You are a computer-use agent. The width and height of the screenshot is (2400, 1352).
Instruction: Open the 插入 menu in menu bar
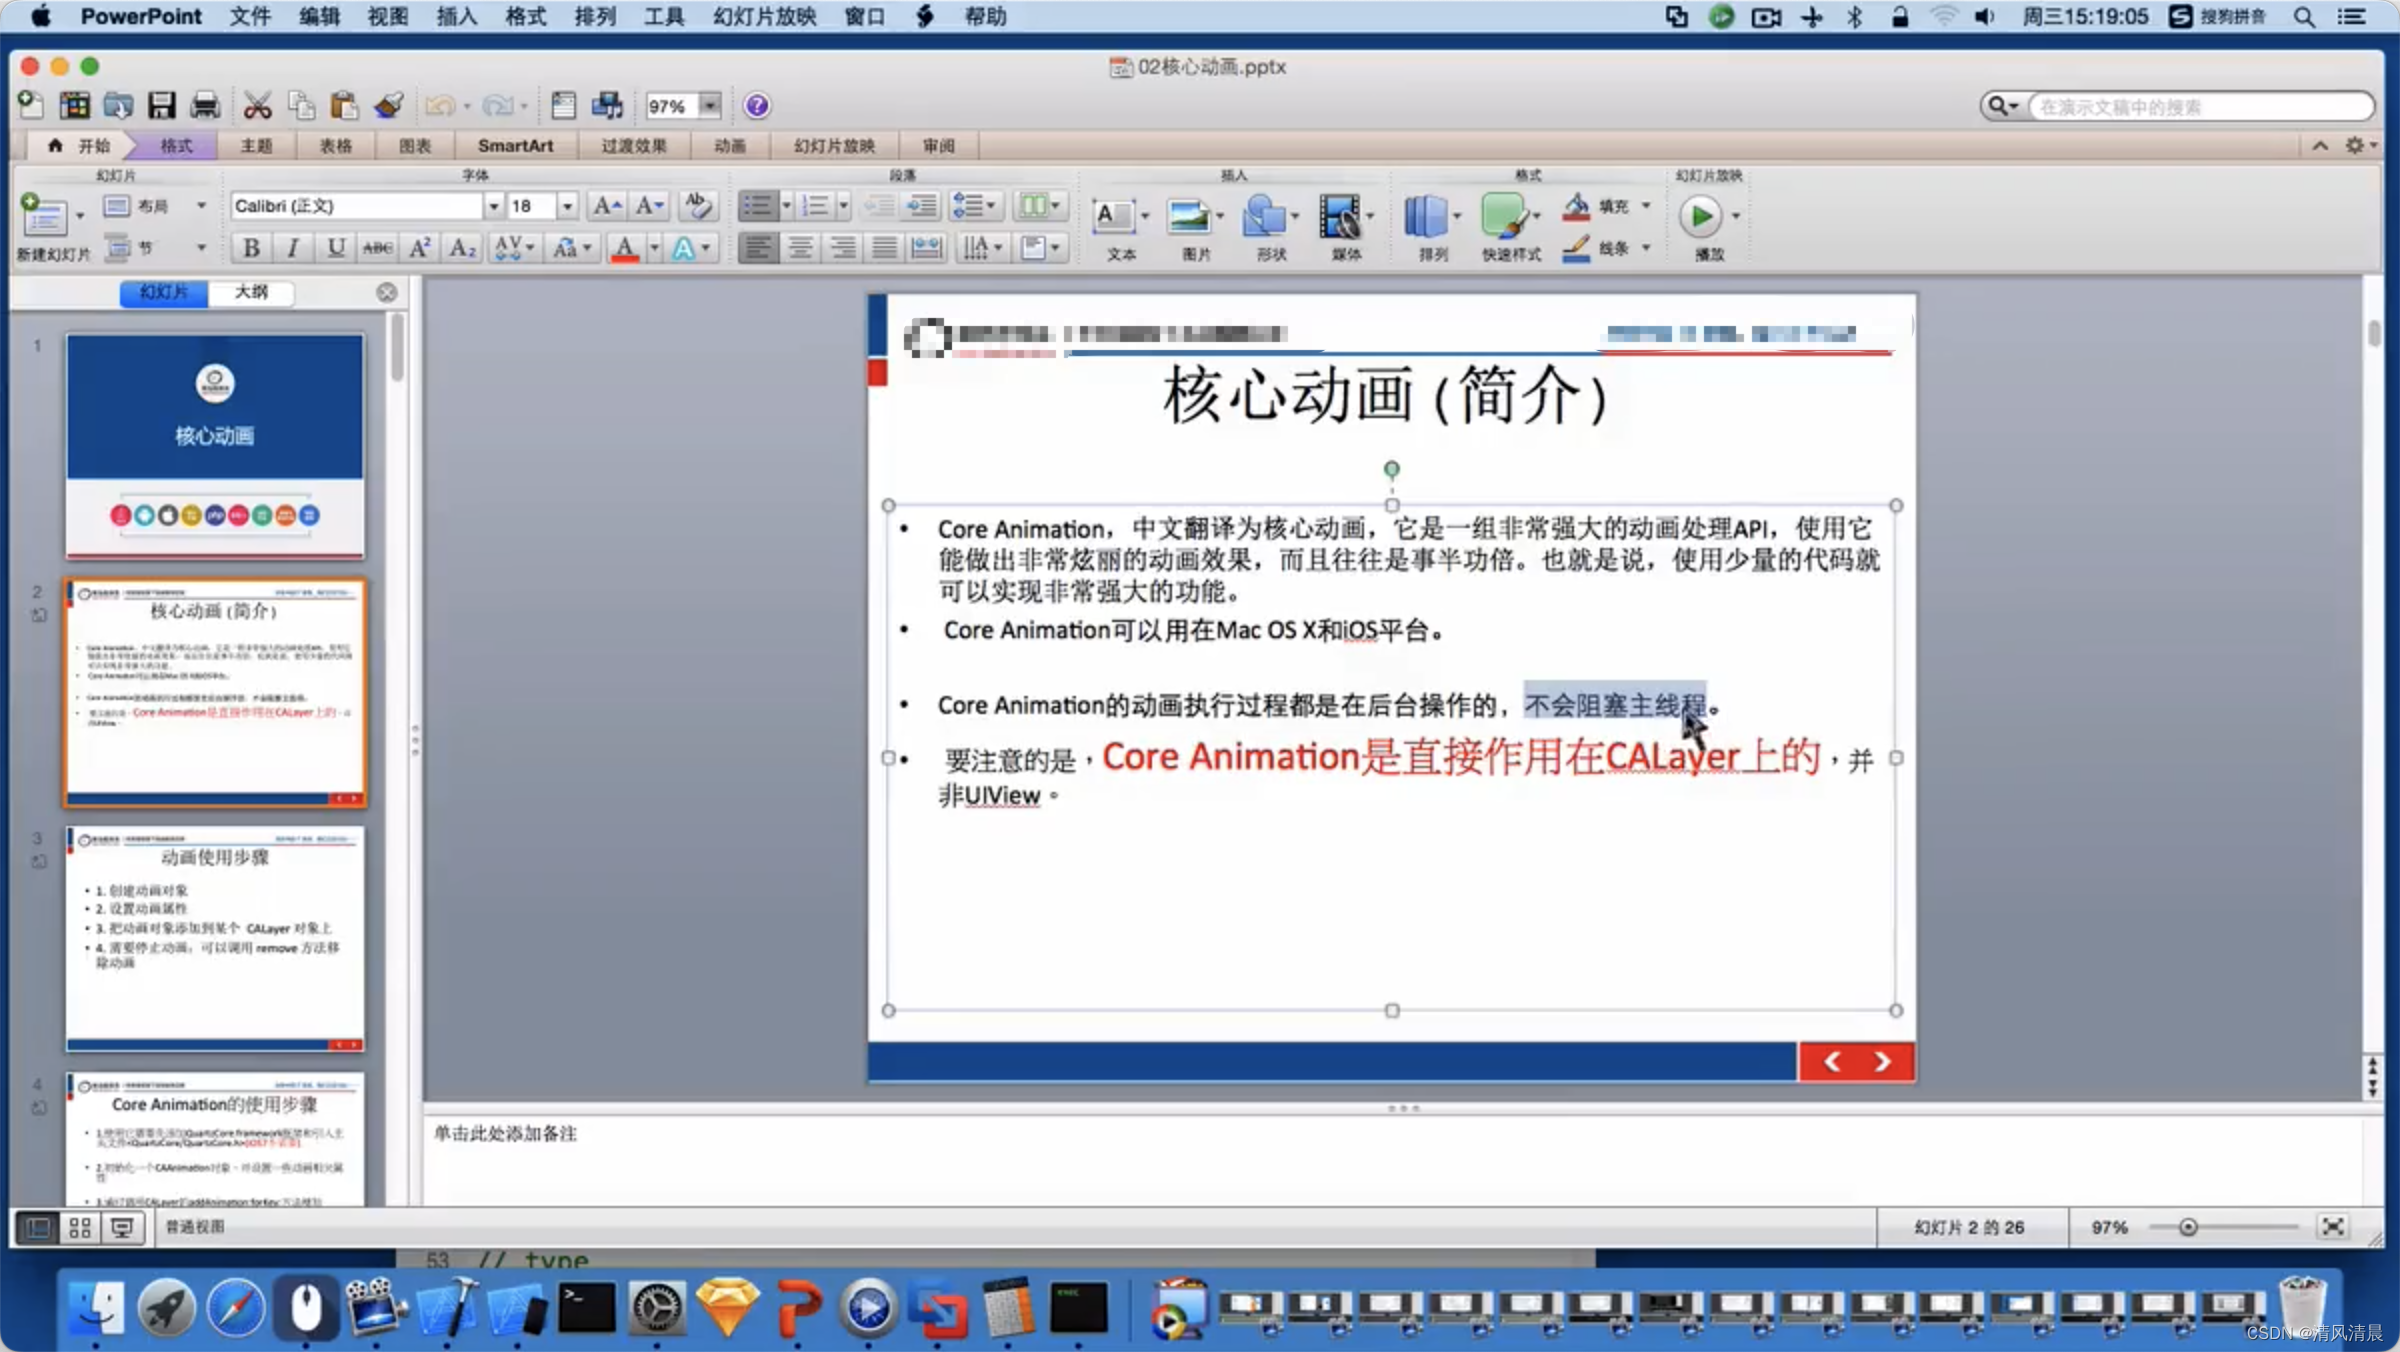[456, 16]
